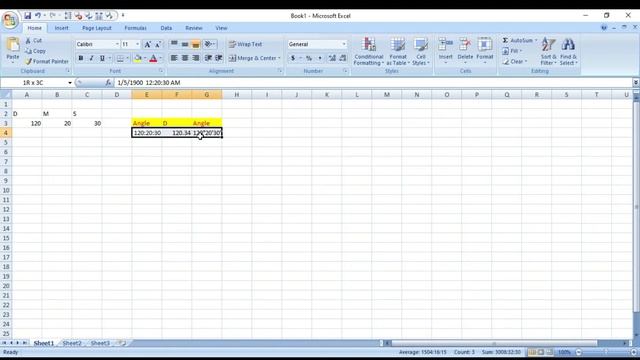The height and width of the screenshot is (360, 640).
Task: Open the Office Button menu
Action: 10,20
